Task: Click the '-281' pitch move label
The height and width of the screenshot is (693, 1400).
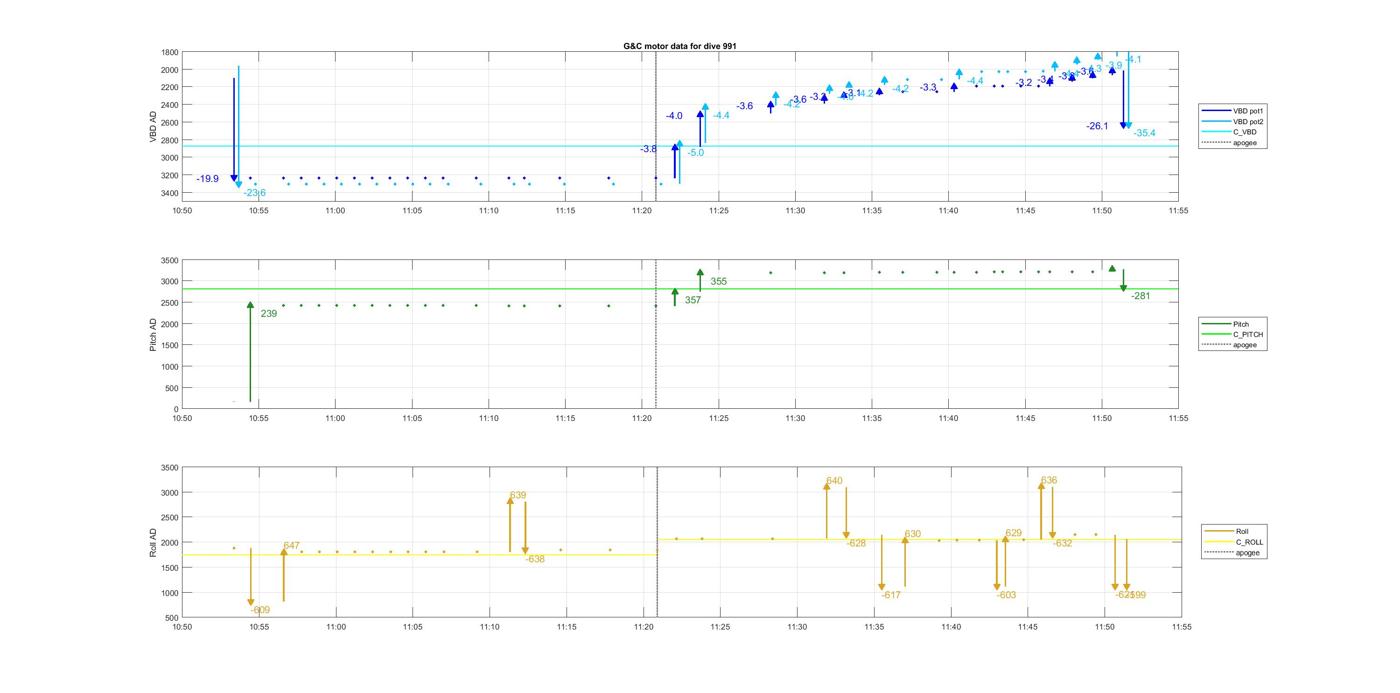Action: coord(1141,296)
